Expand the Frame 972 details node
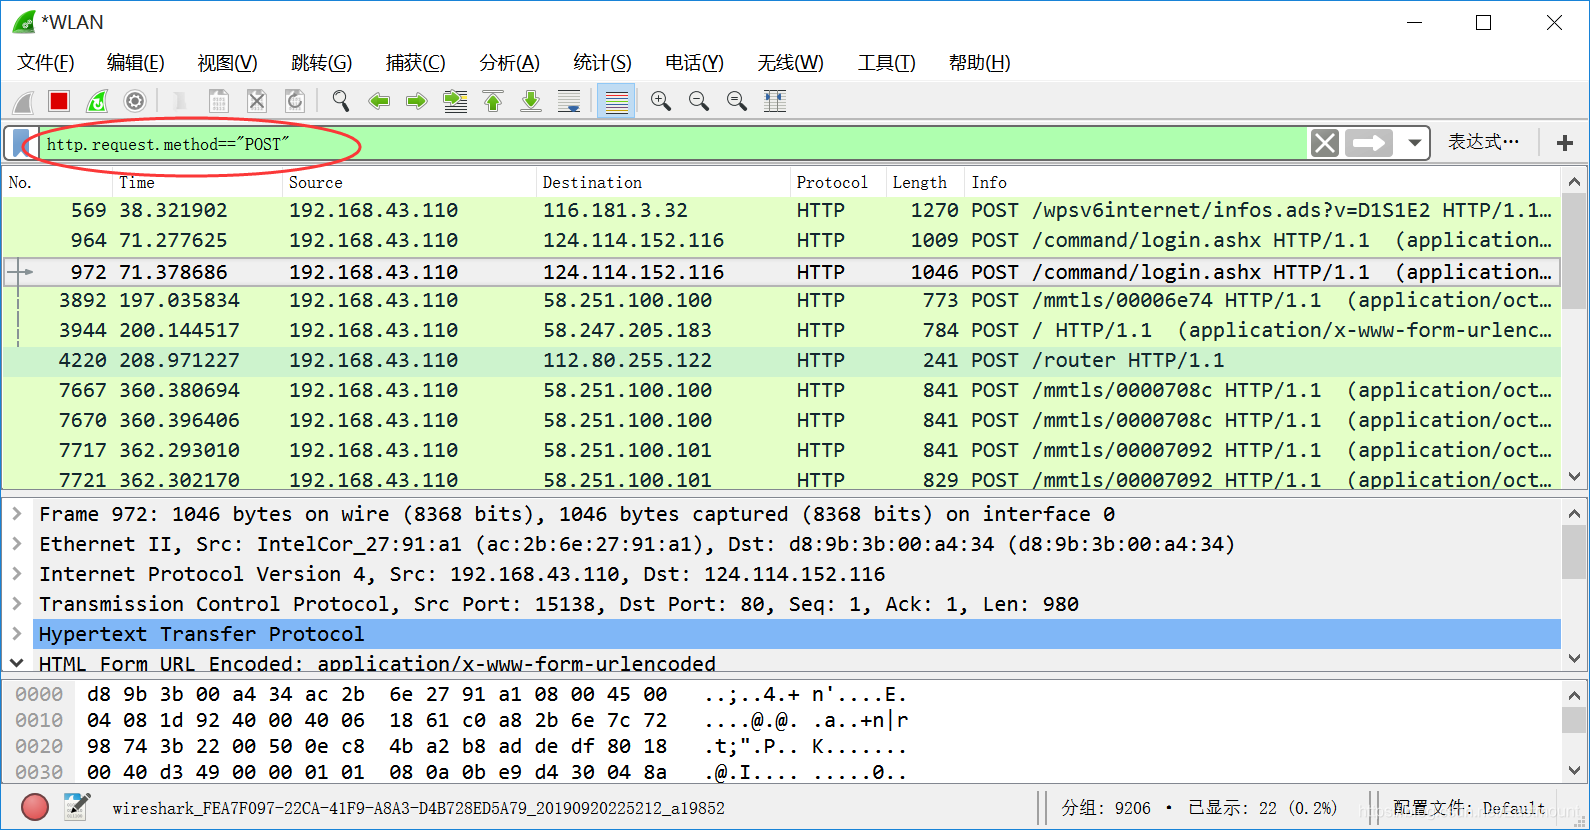Screen dimensions: 1590x830 (x=17, y=514)
